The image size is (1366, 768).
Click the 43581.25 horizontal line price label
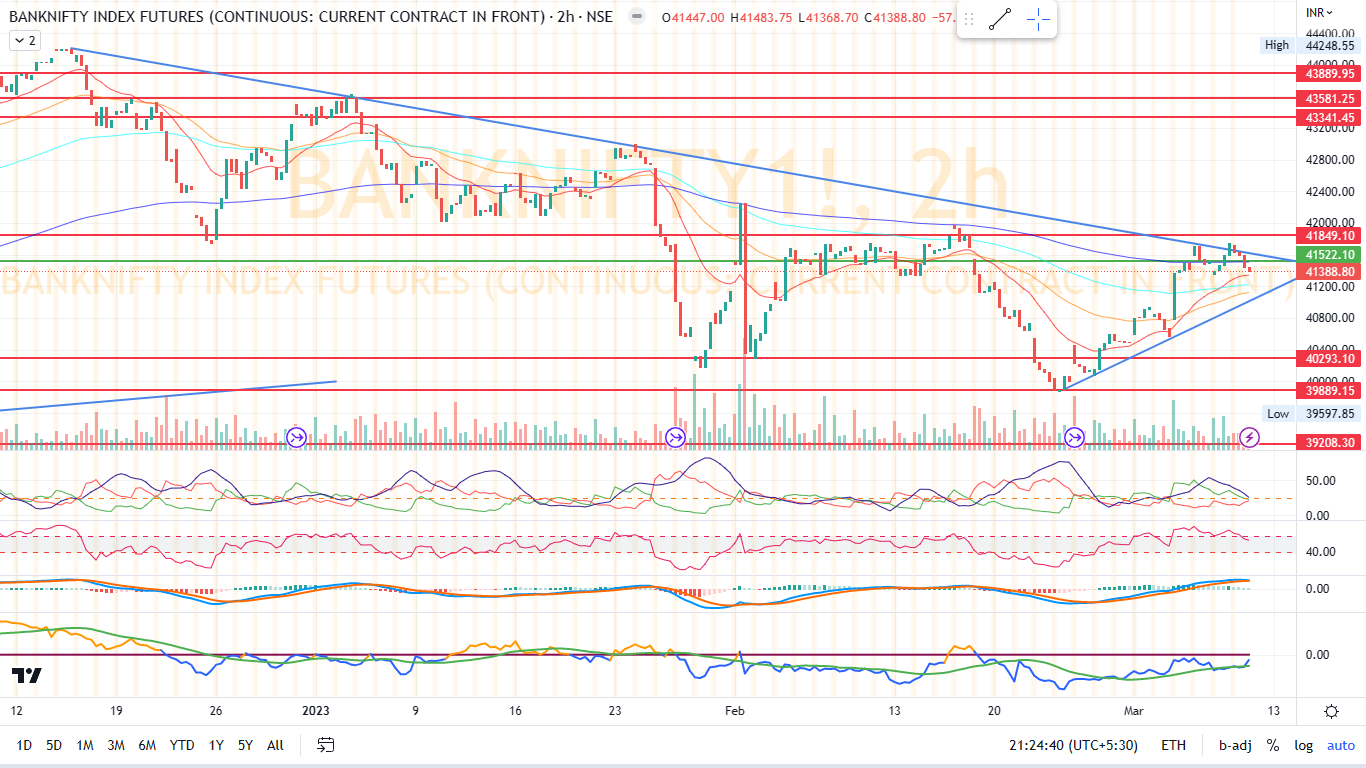tap(1330, 98)
